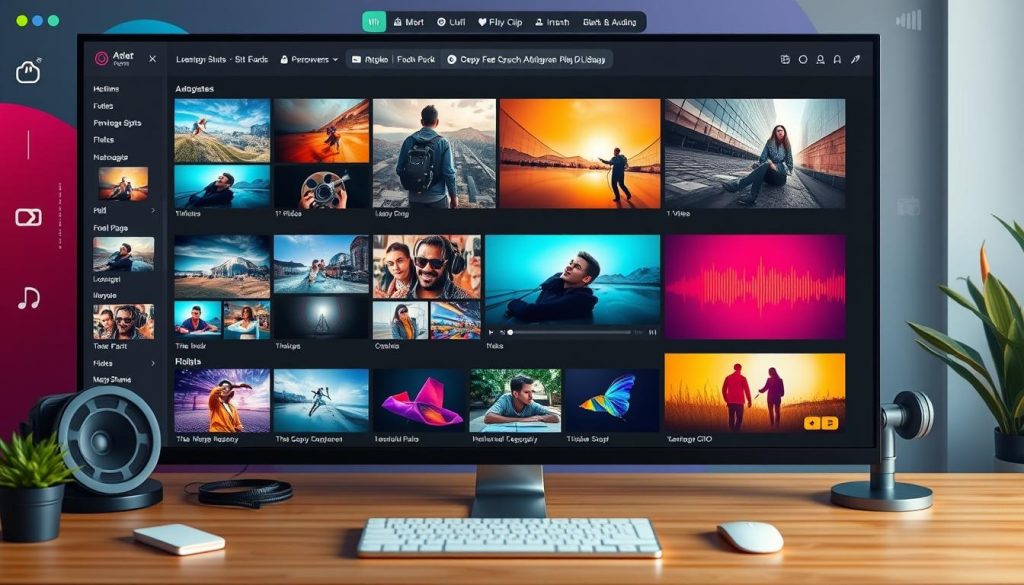The image size is (1024, 585).
Task: Open the Perowers dropdown in the header
Action: click(309, 60)
